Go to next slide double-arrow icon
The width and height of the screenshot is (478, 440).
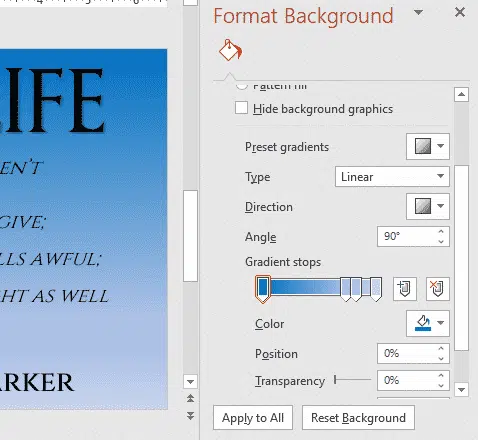pos(190,416)
